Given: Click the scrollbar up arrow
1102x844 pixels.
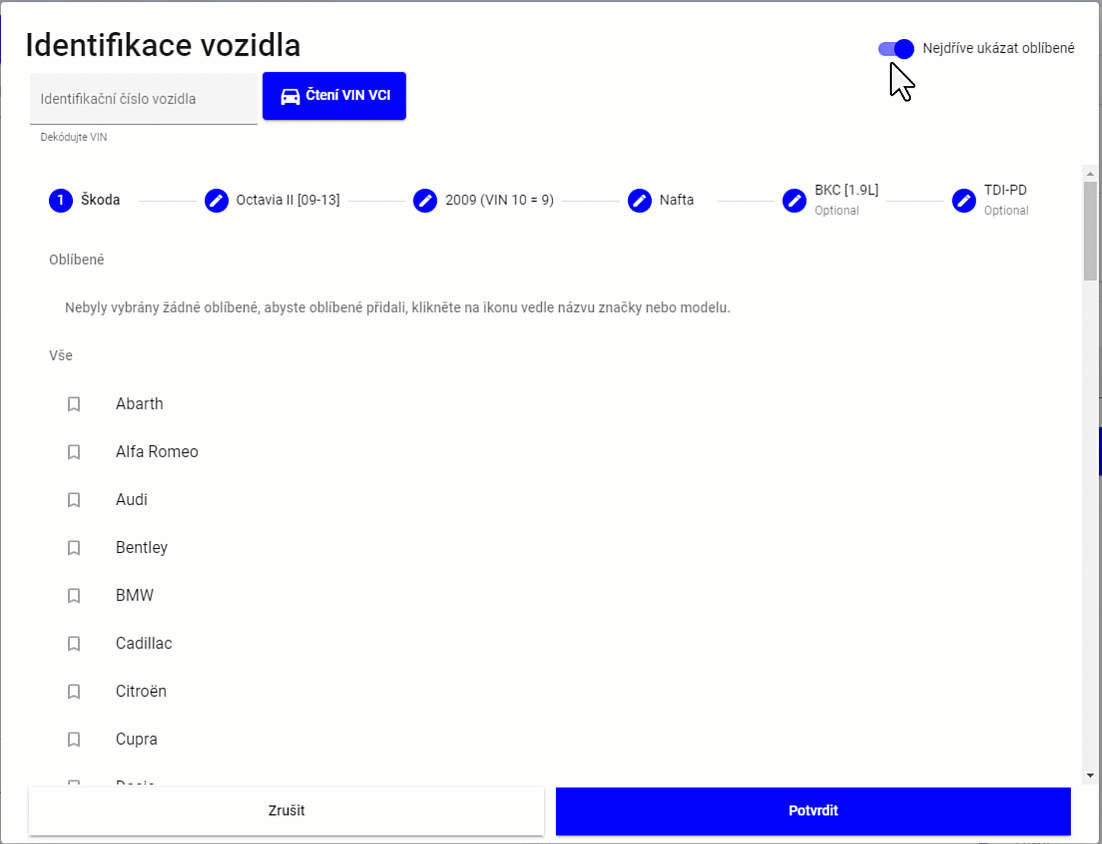Looking at the screenshot, I should pyautogui.click(x=1090, y=173).
